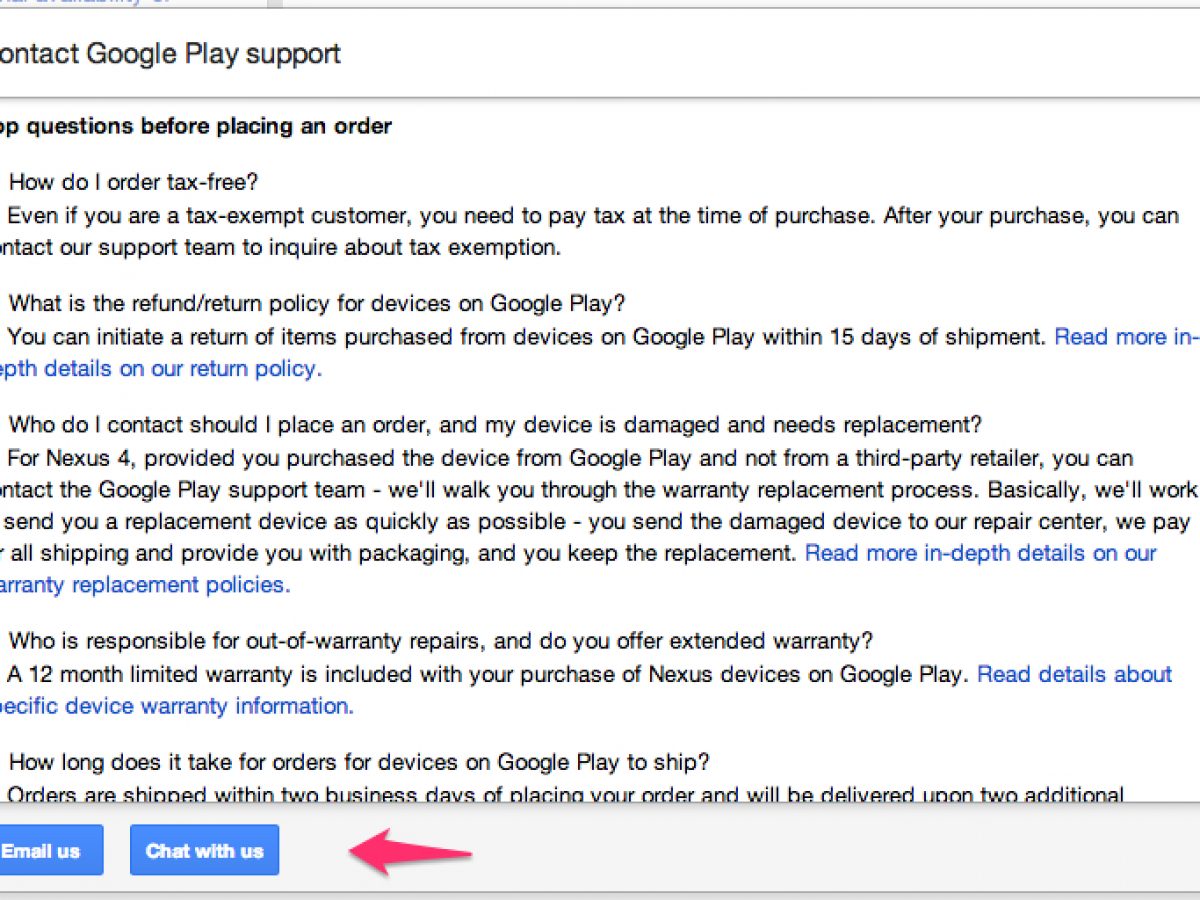Viewport: 1200px width, 900px height.
Task: Click the gray footer bar beside the buttons
Action: pos(800,852)
